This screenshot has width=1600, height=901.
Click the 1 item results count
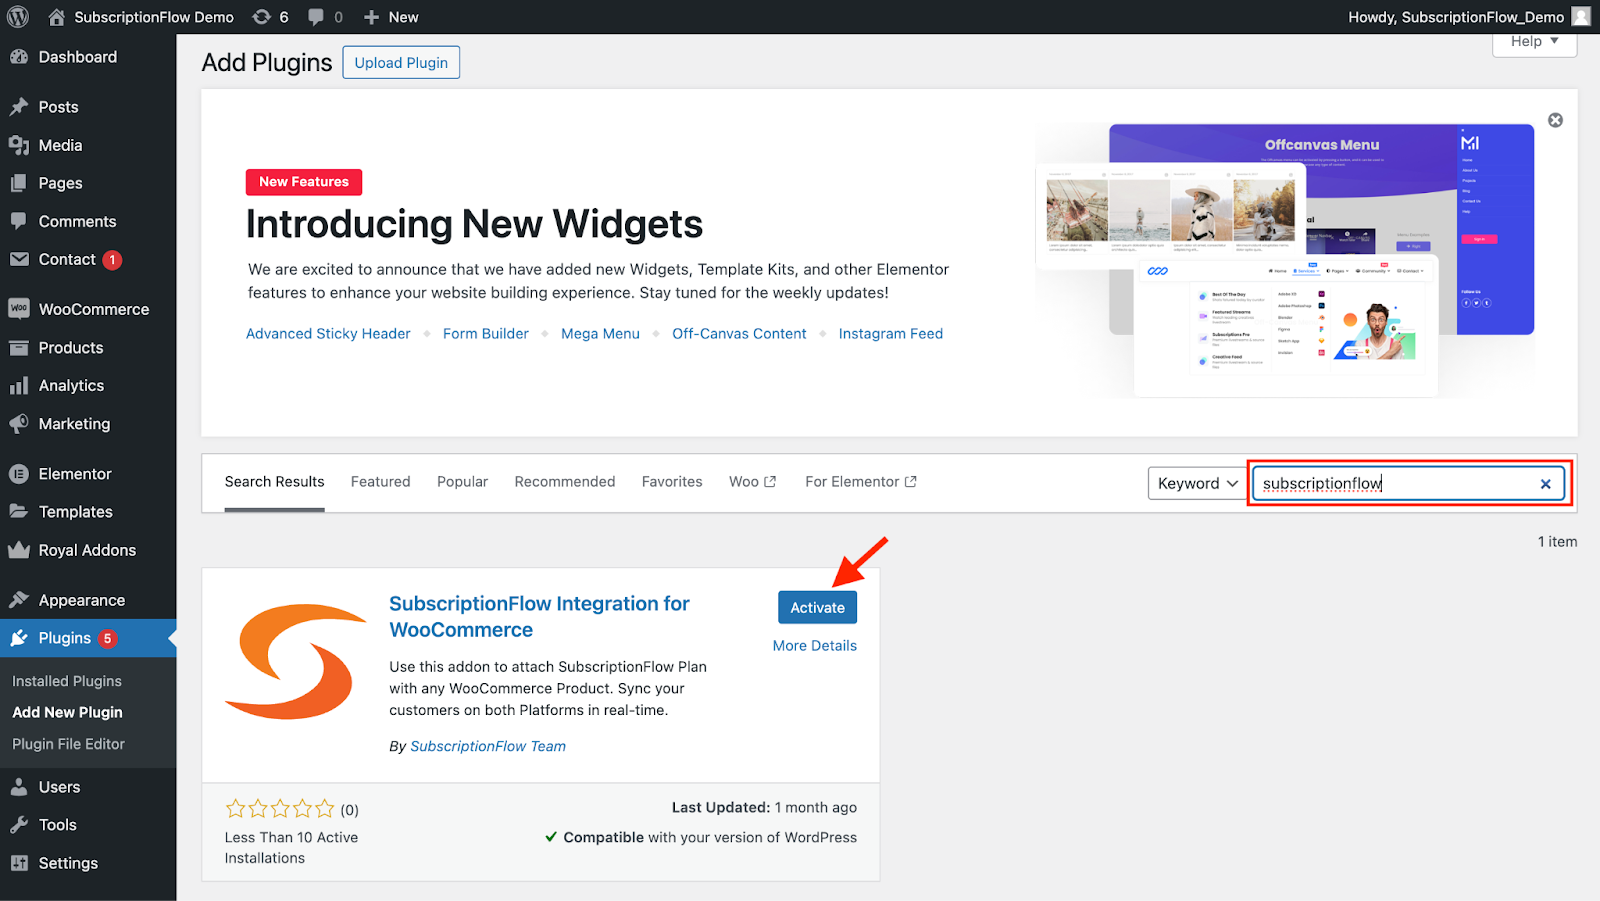click(1557, 542)
